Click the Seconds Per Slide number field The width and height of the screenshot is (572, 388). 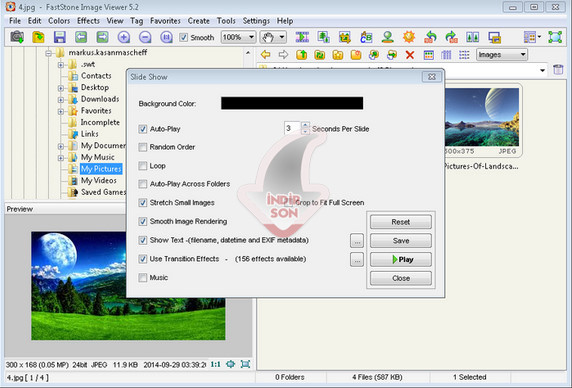pos(292,128)
